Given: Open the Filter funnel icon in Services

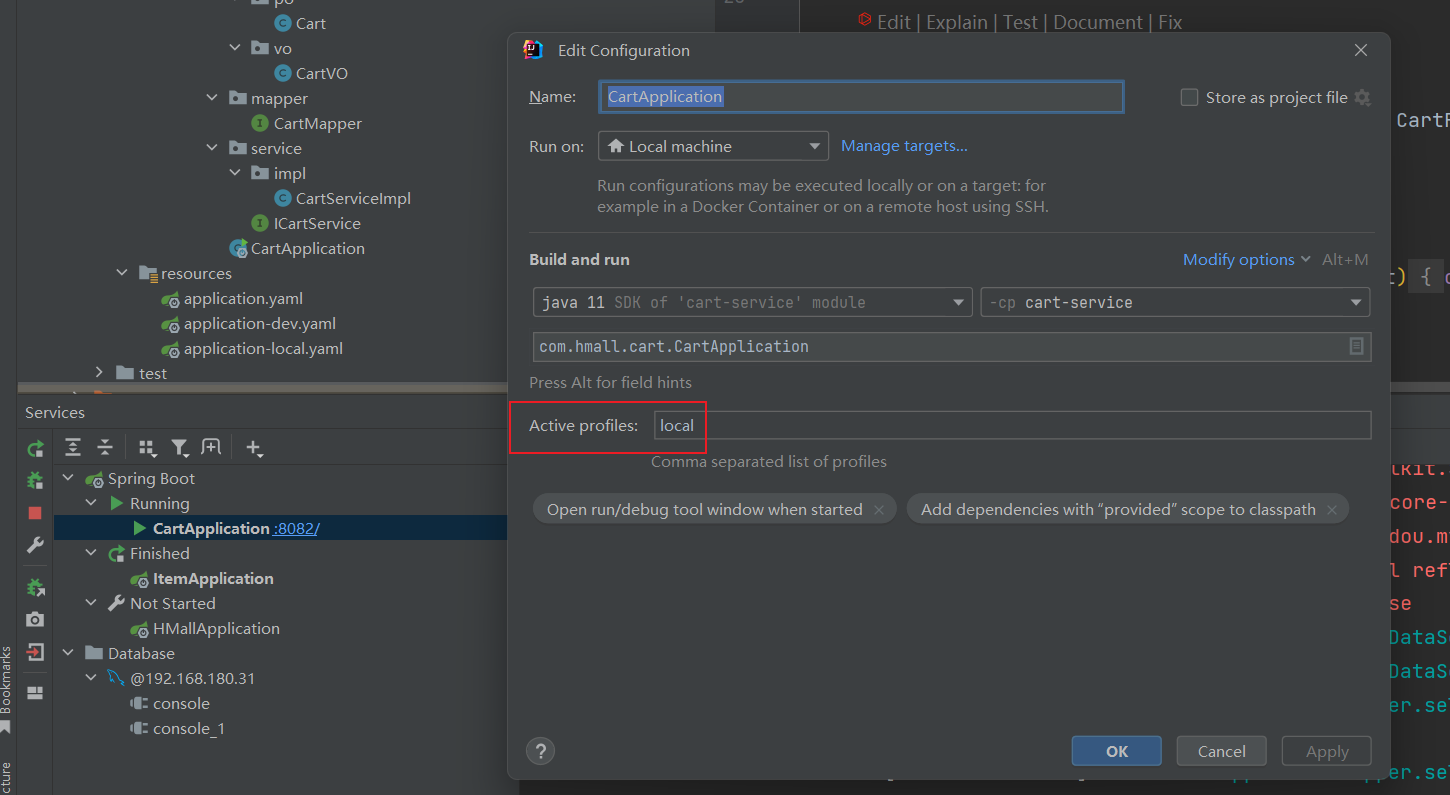Looking at the screenshot, I should coord(180,448).
